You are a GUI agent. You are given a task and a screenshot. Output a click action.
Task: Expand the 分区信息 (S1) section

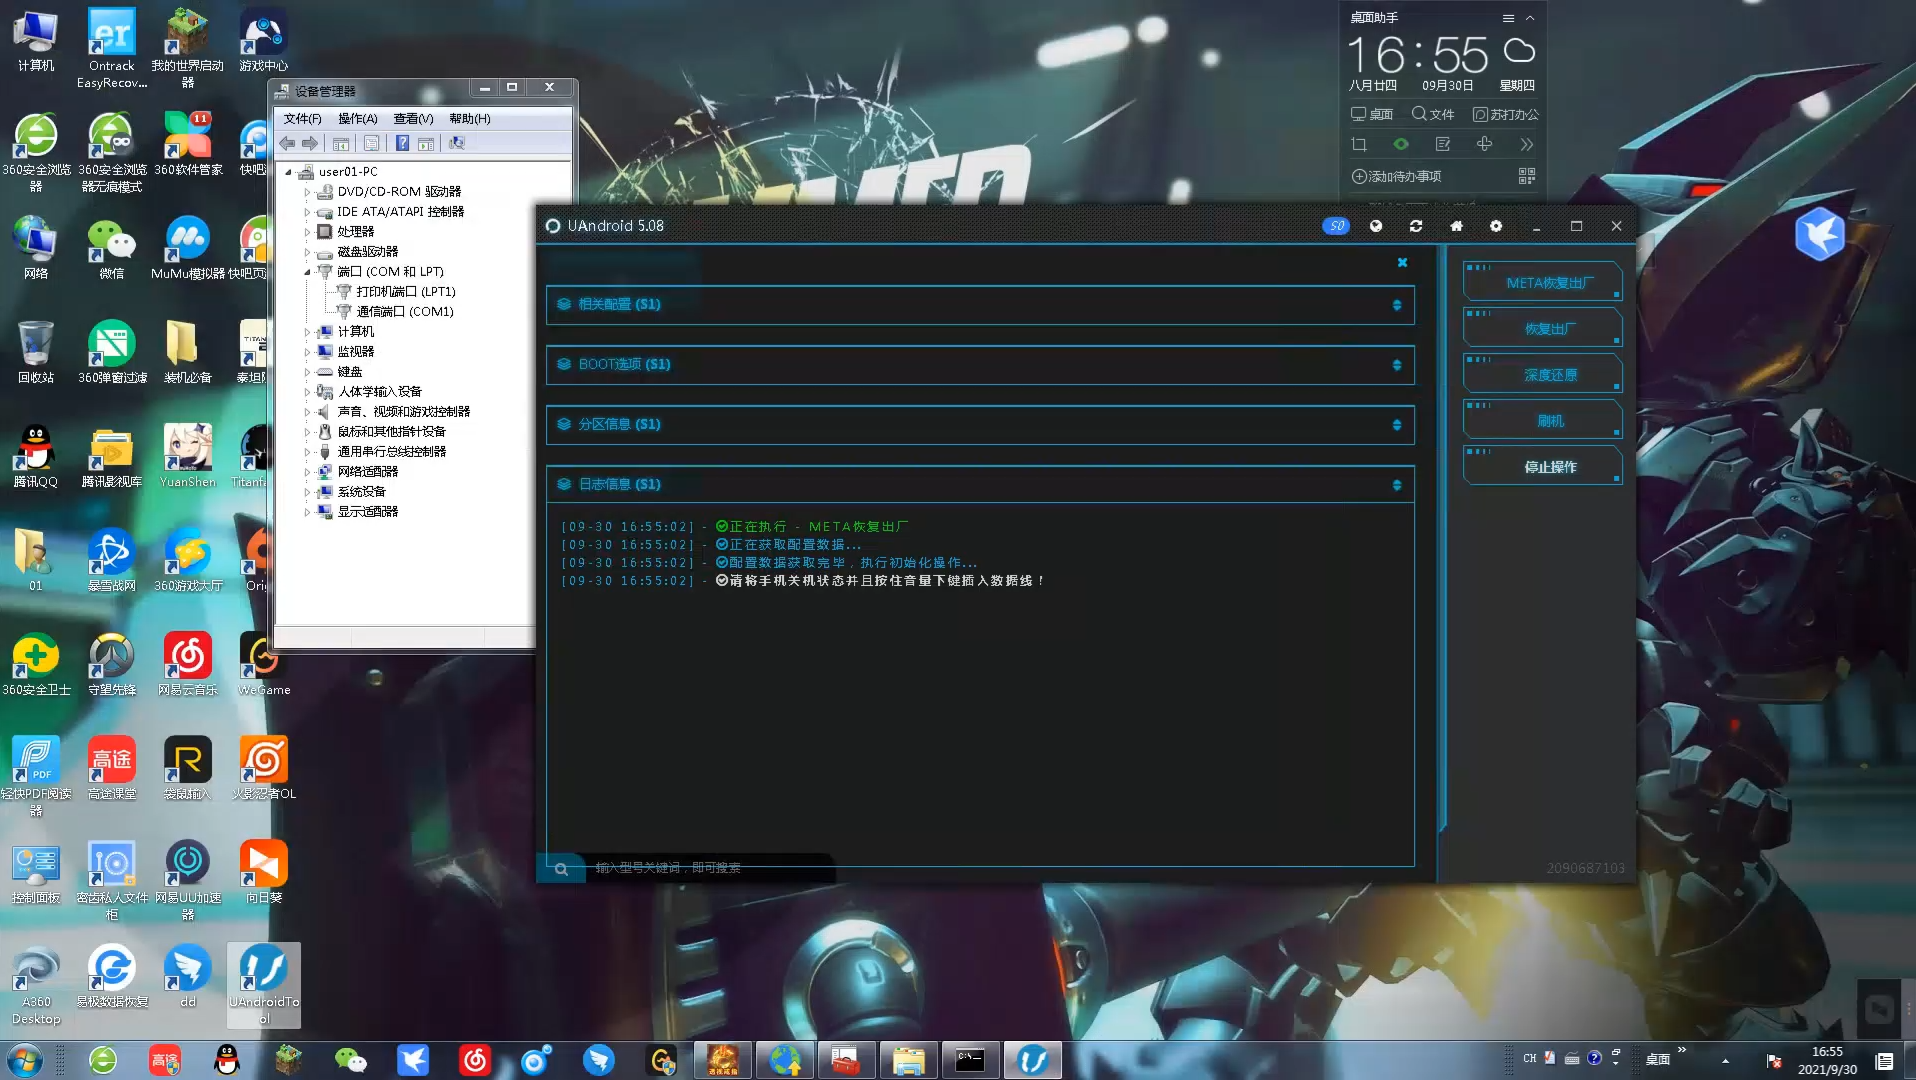pyautogui.click(x=980, y=425)
